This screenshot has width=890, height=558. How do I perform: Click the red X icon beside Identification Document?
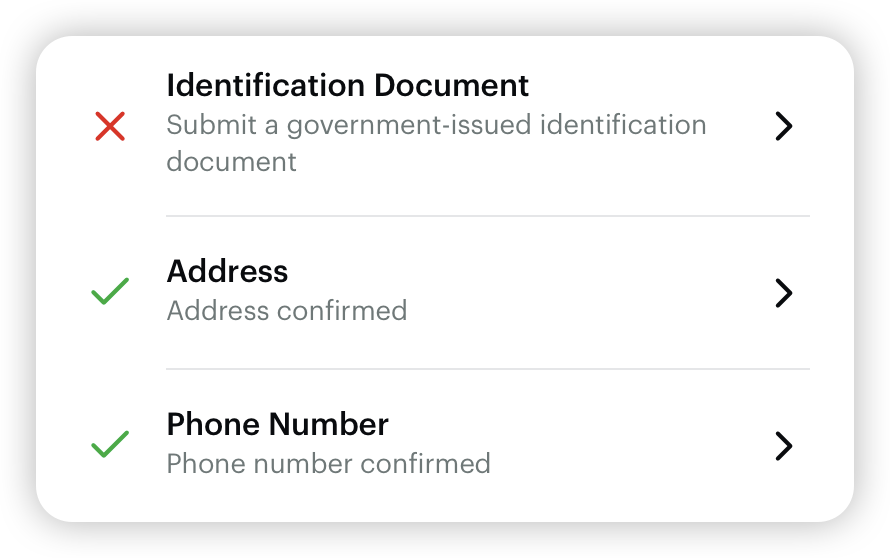110,126
